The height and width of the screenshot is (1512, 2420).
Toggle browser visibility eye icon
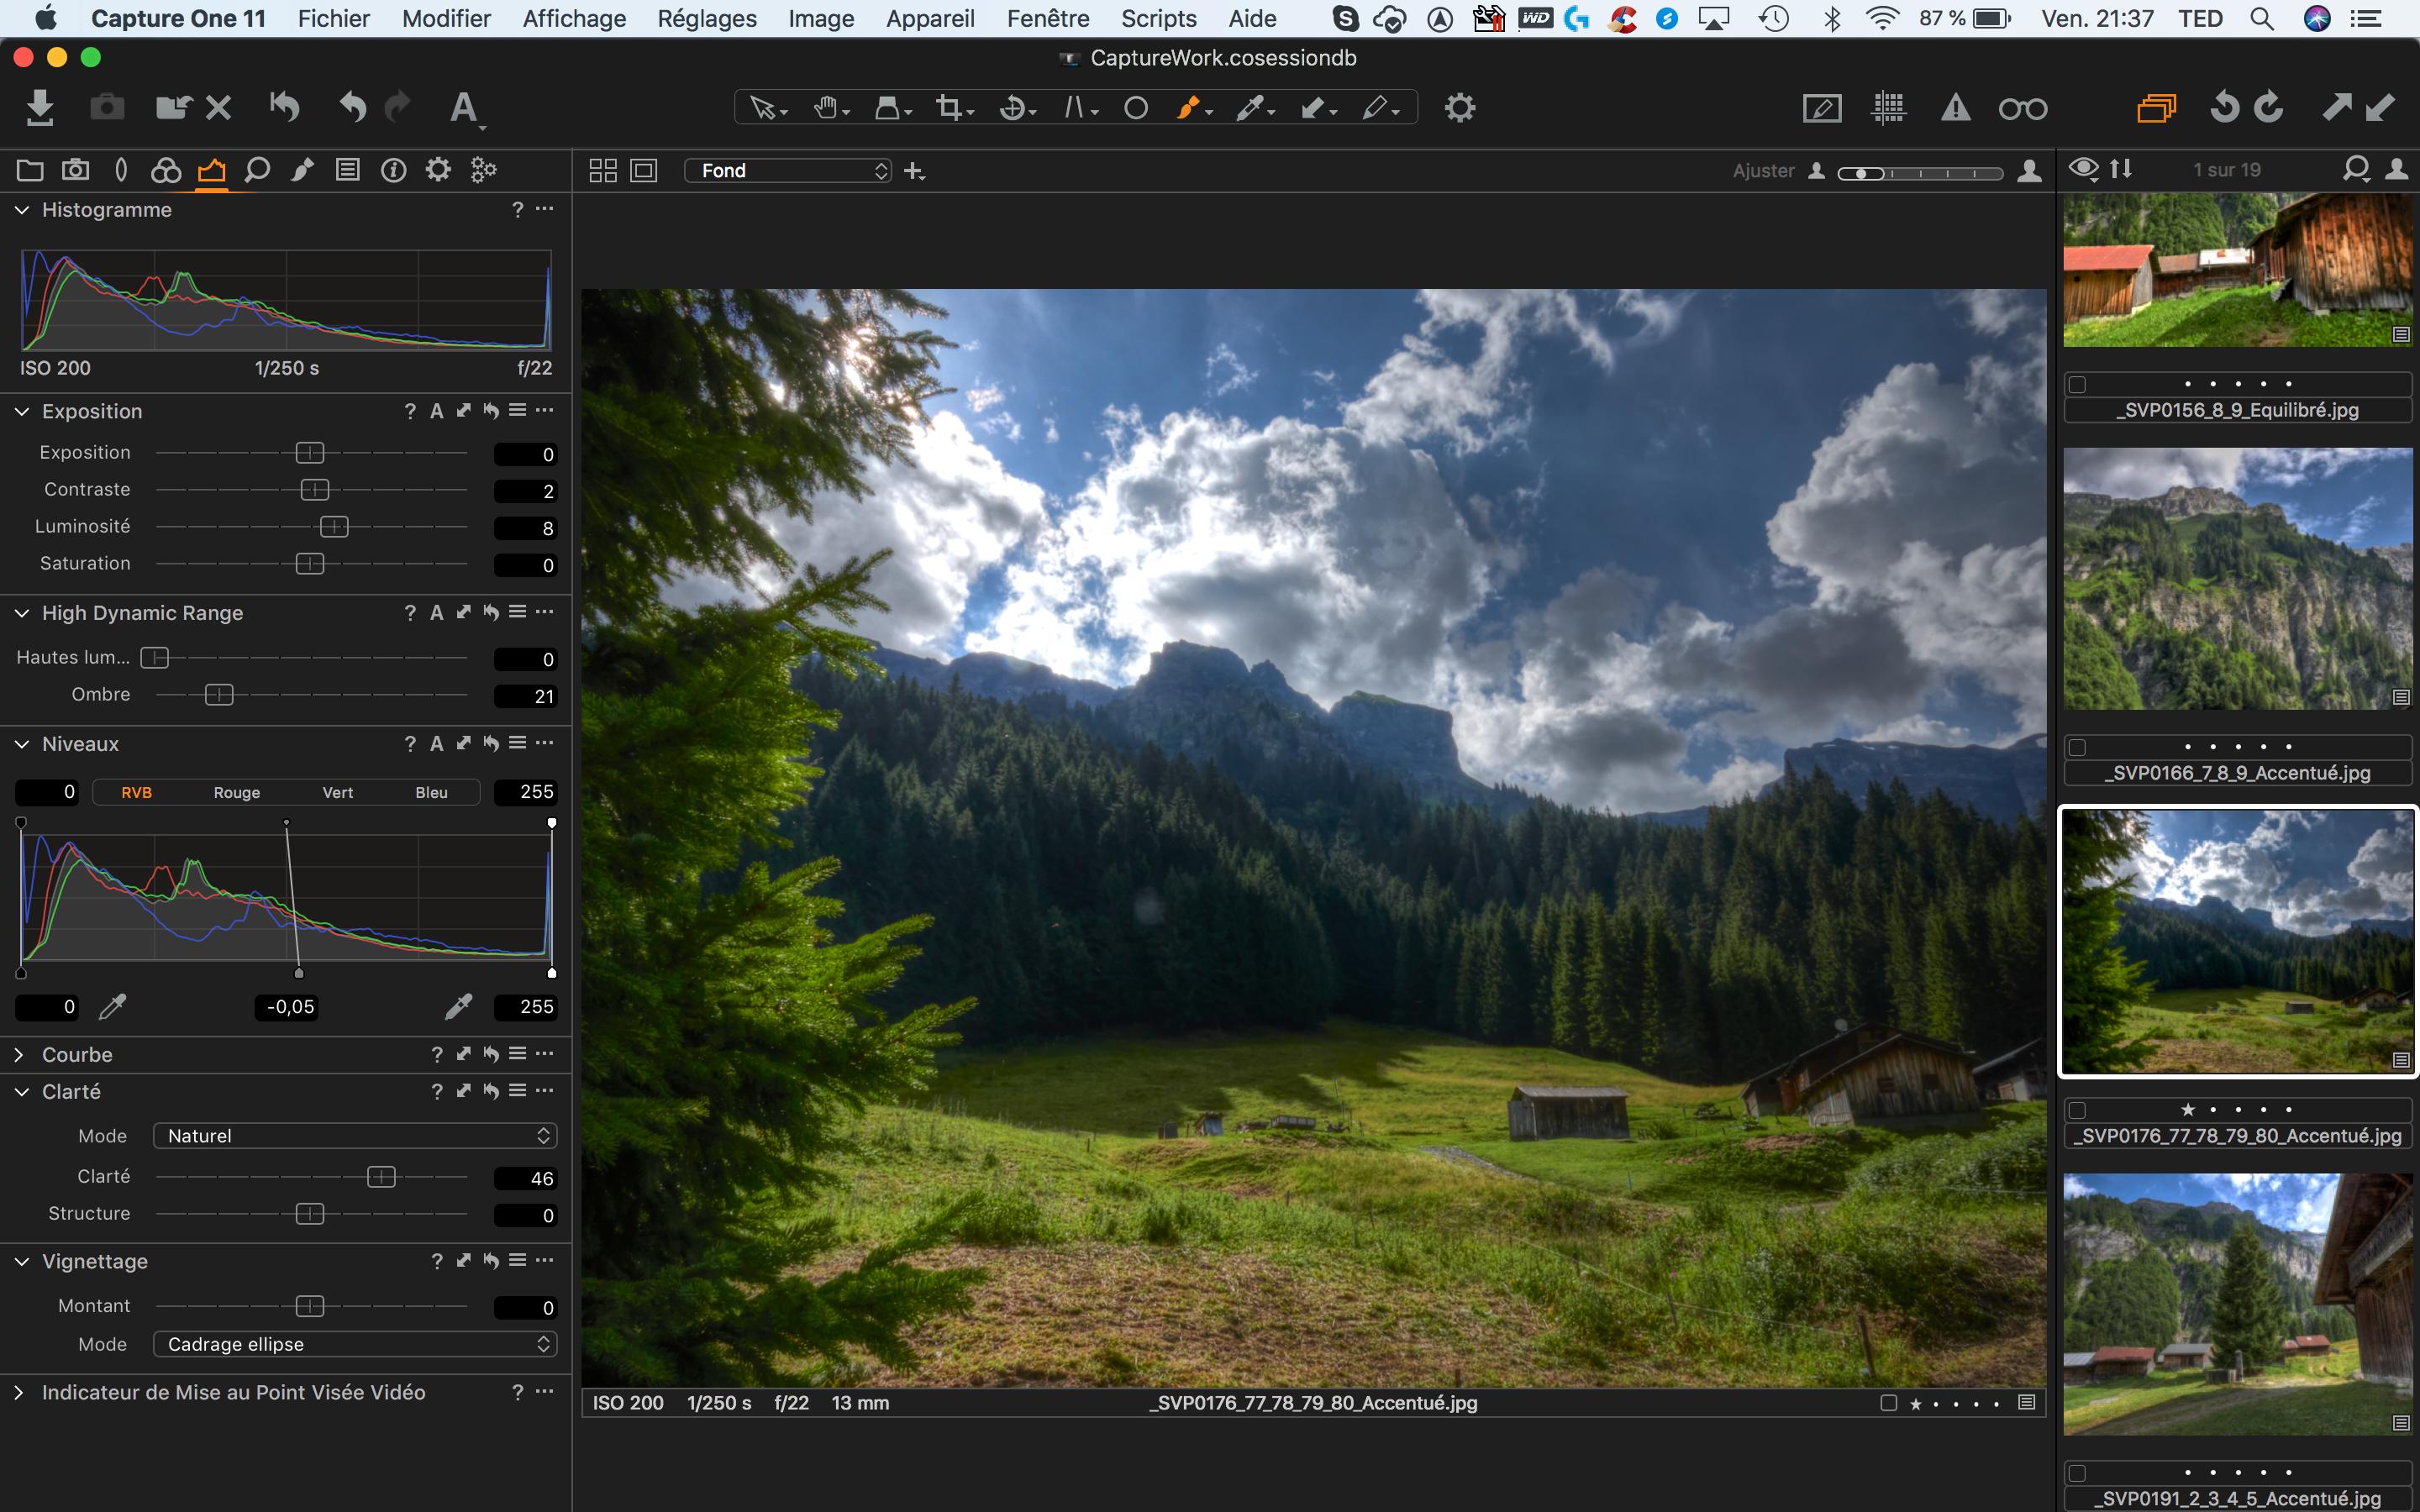click(2083, 169)
